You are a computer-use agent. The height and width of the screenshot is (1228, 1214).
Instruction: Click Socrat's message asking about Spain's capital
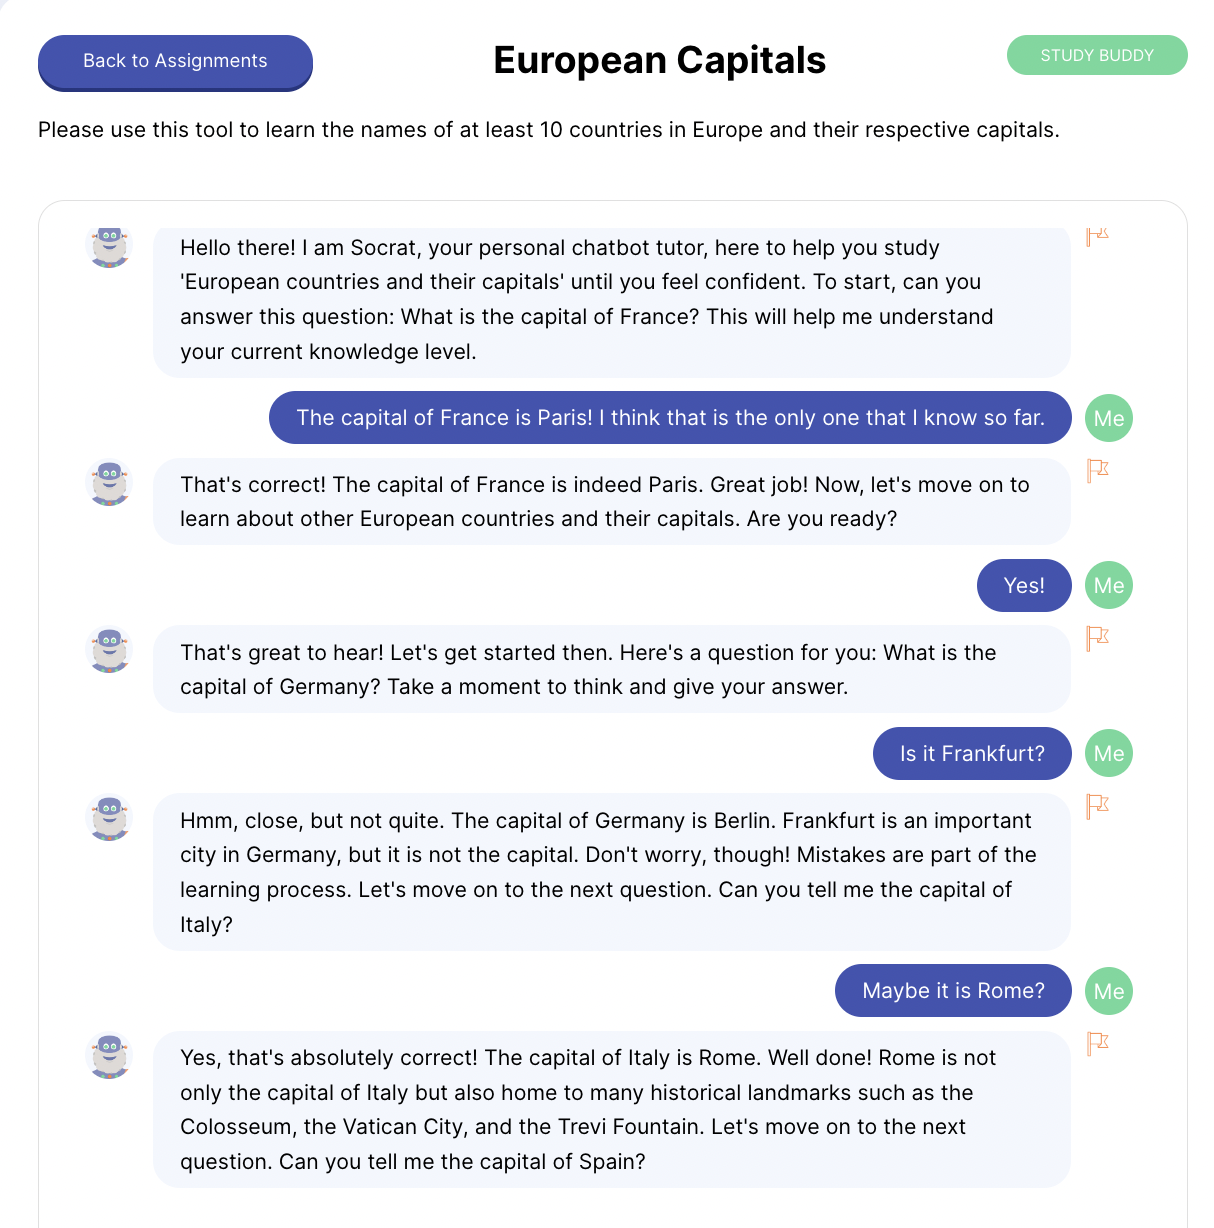click(x=611, y=1109)
